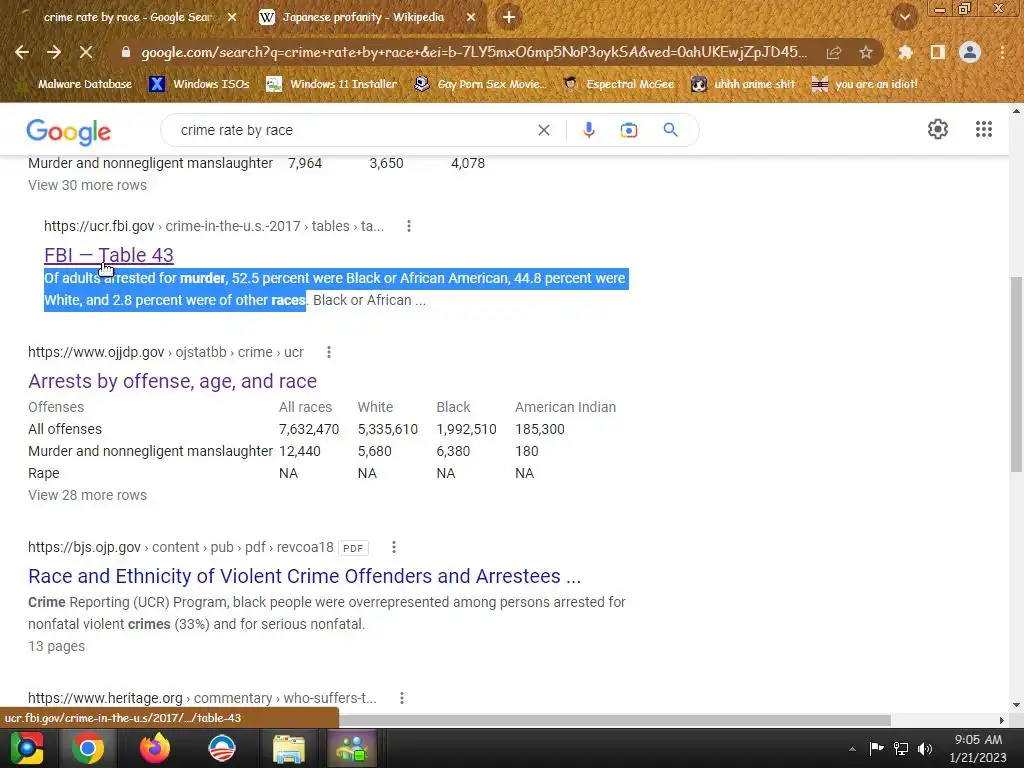Viewport: 1024px width, 768px height.
Task: Go back to the previous page
Action: 22,52
